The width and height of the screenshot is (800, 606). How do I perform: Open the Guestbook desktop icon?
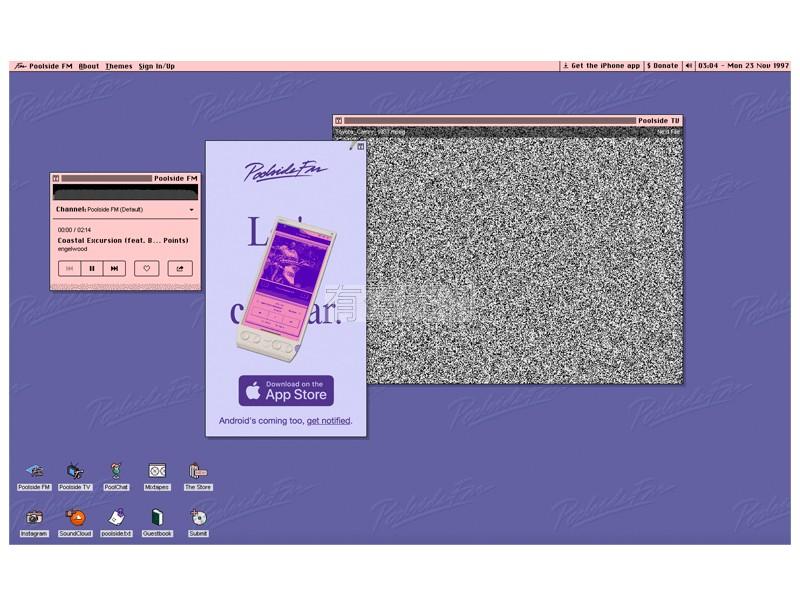point(157,518)
